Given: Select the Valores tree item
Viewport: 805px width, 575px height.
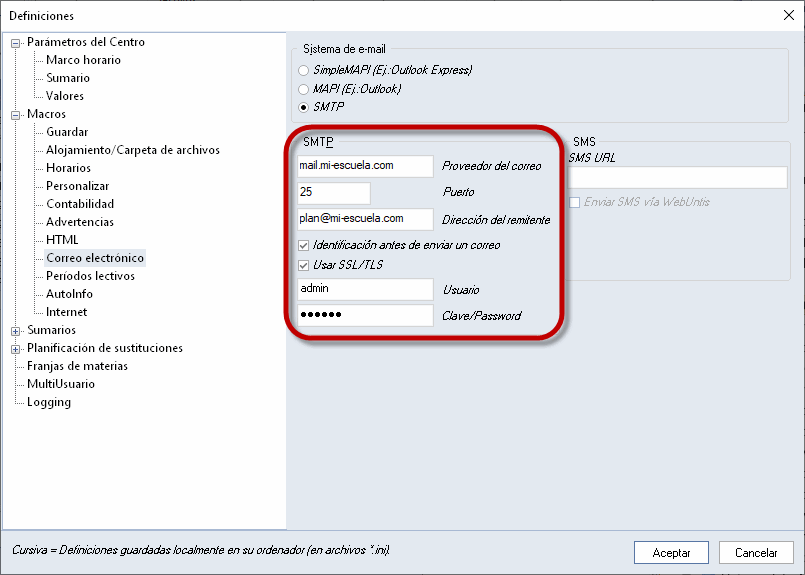Looking at the screenshot, I should click(65, 96).
